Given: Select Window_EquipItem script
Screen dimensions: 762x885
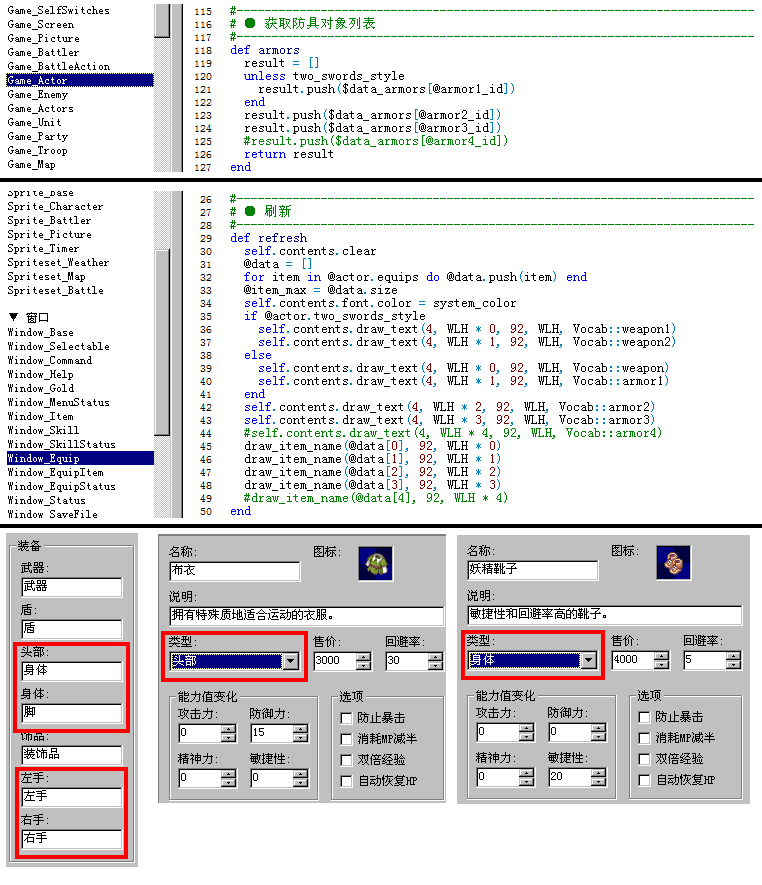Looking at the screenshot, I should tap(55, 472).
